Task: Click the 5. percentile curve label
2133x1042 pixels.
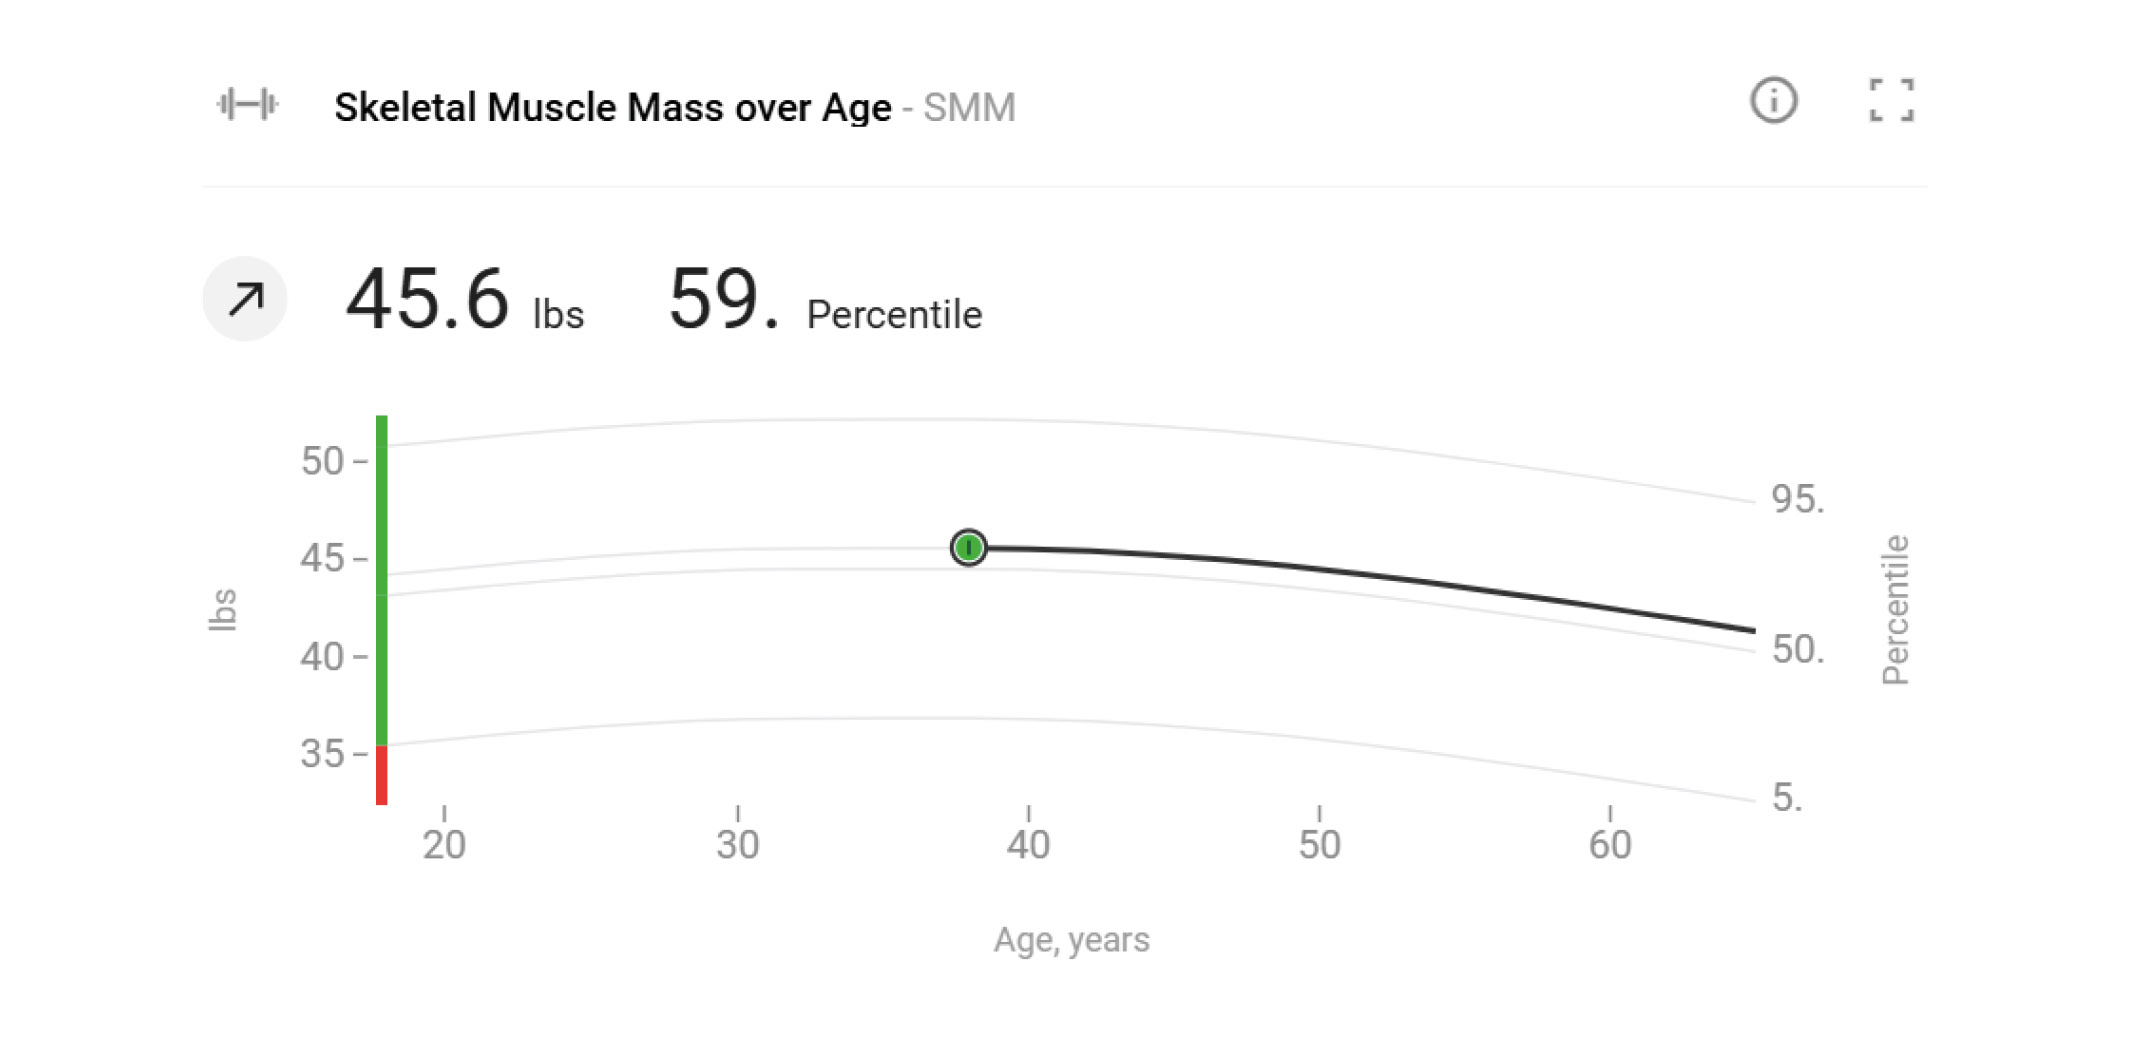Action: (1787, 798)
